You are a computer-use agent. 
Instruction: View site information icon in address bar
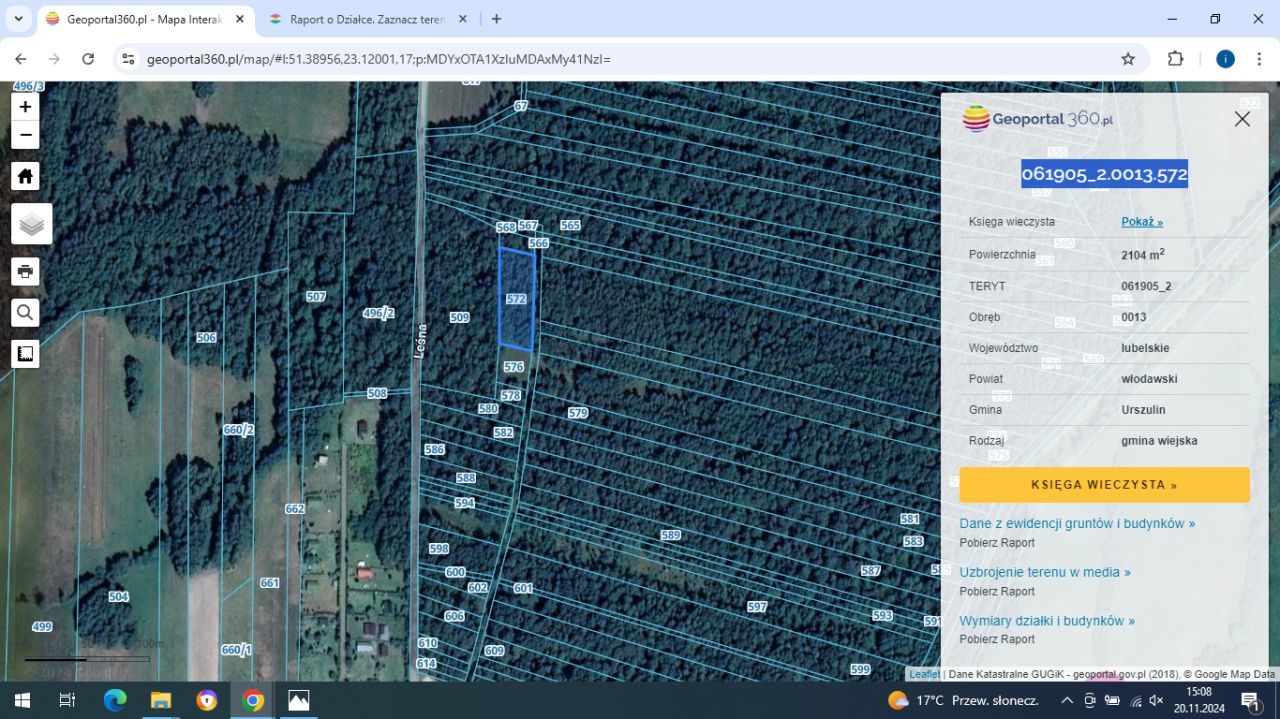[x=128, y=59]
